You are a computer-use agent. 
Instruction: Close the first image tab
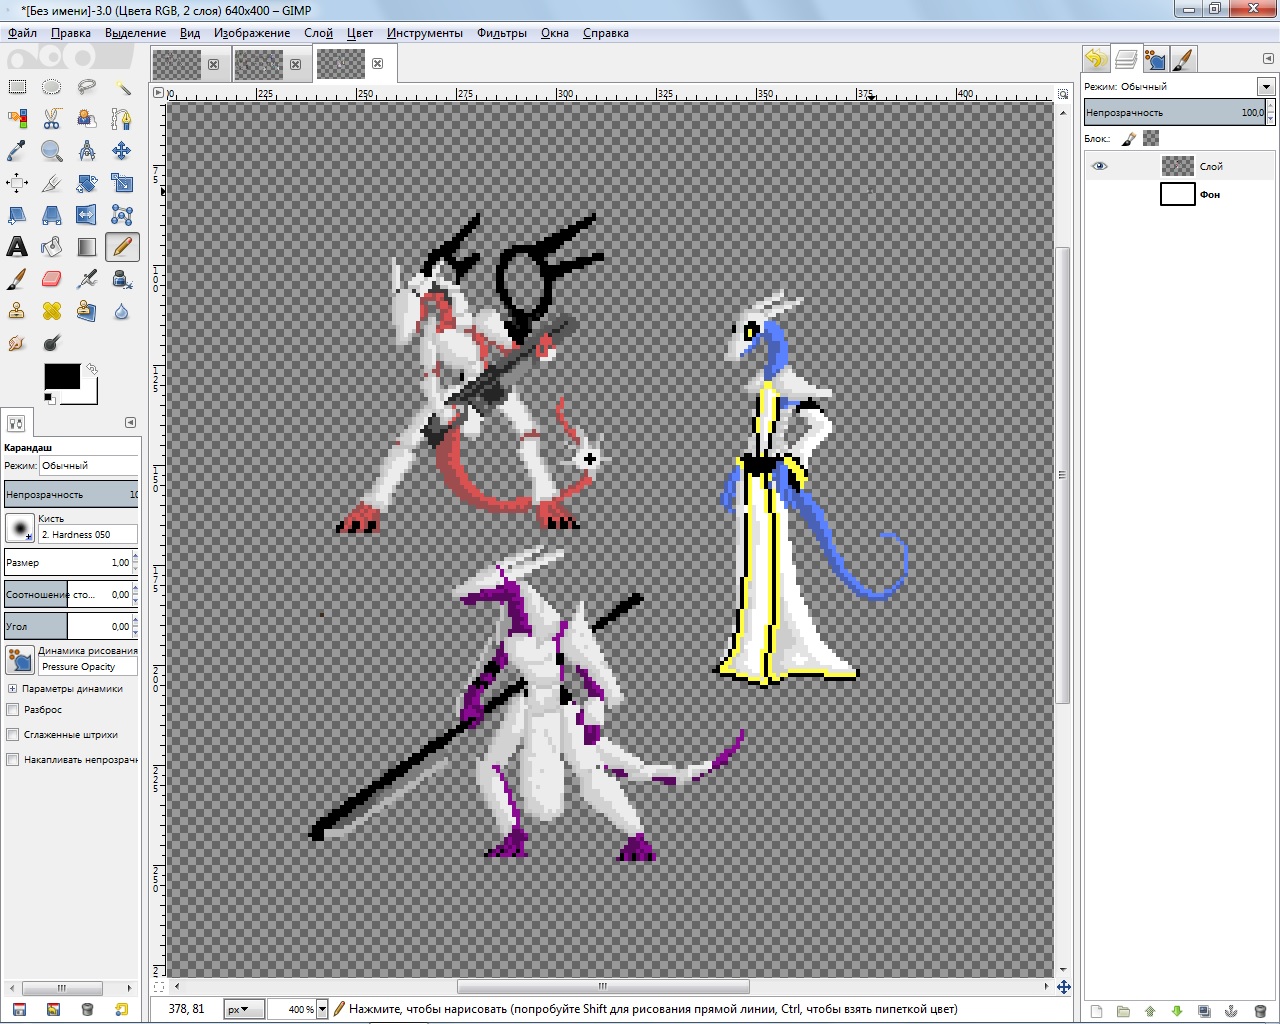[x=213, y=64]
